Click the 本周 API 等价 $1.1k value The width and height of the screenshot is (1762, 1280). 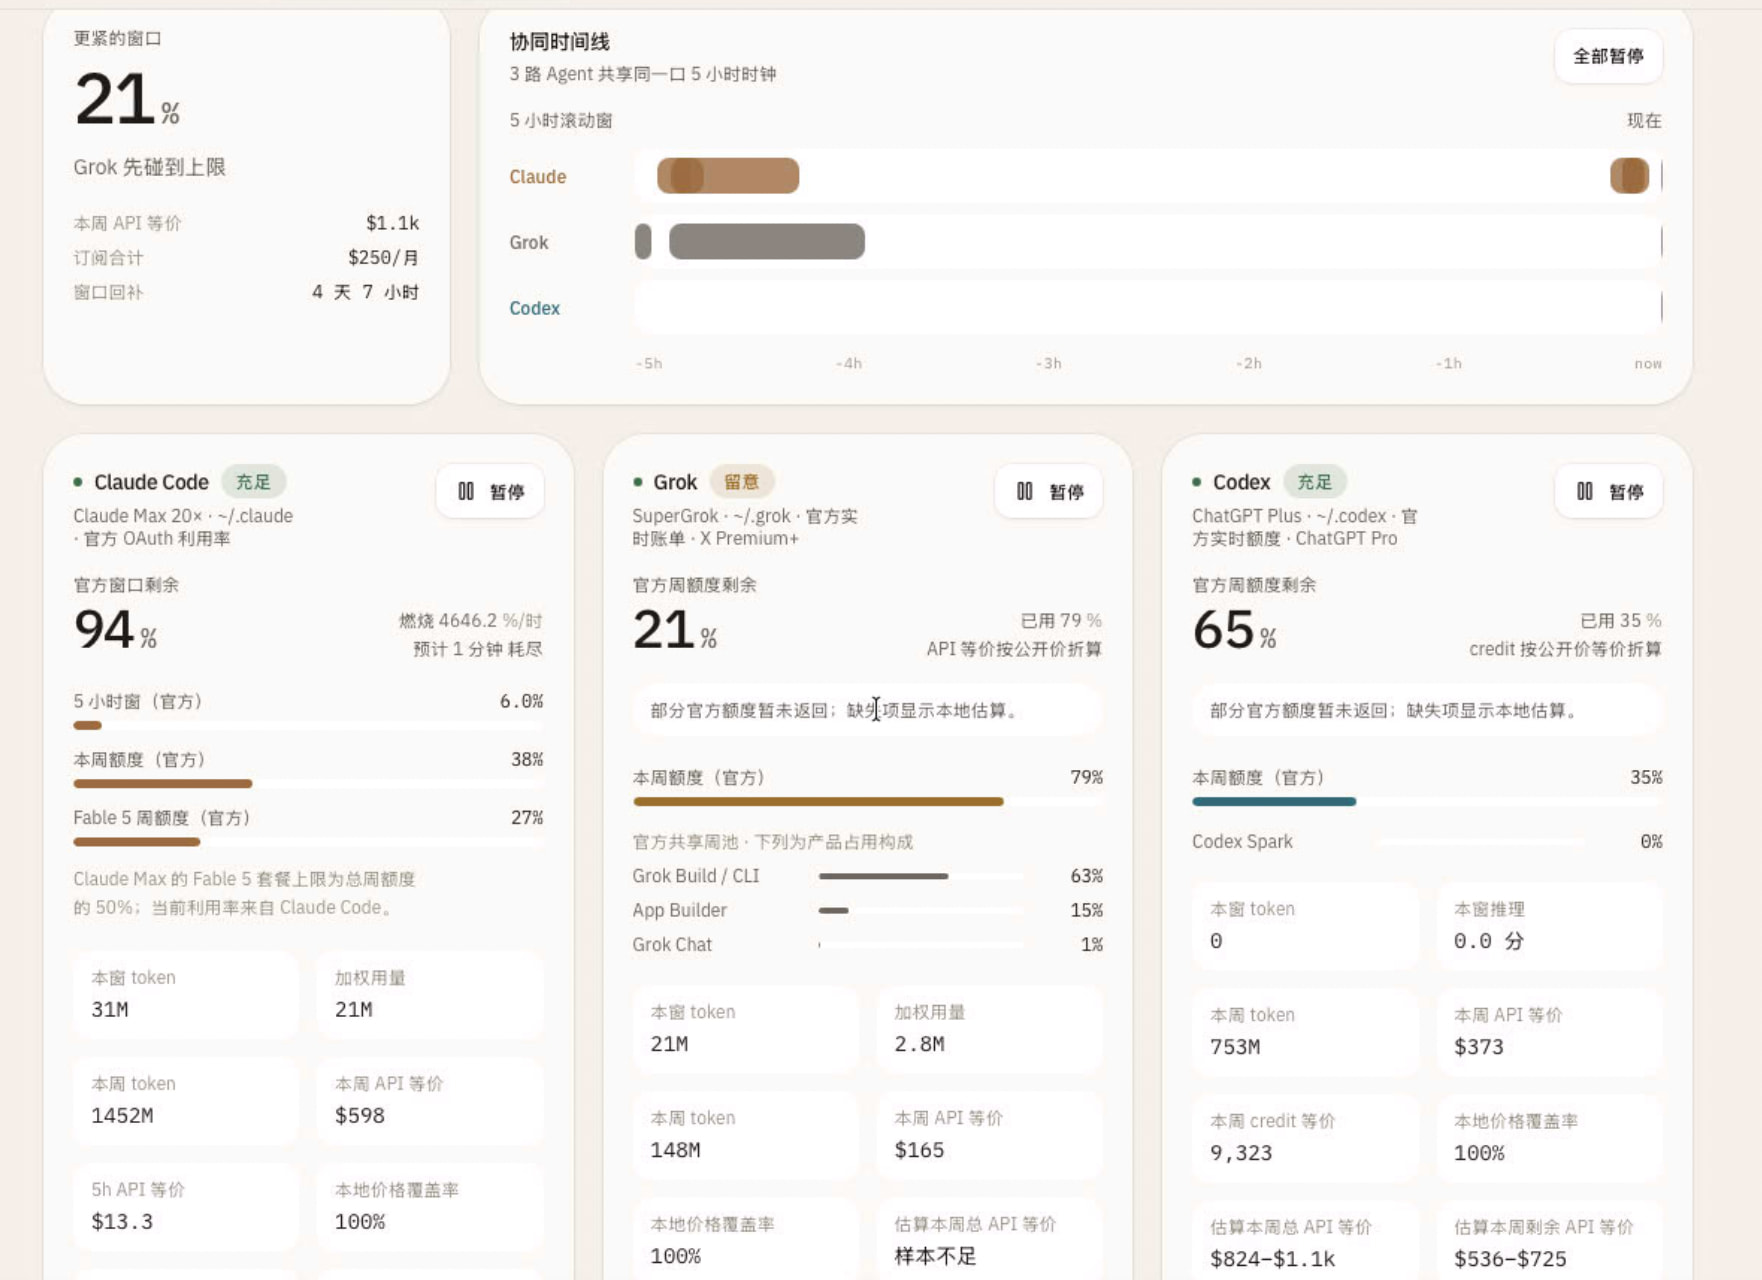point(392,223)
